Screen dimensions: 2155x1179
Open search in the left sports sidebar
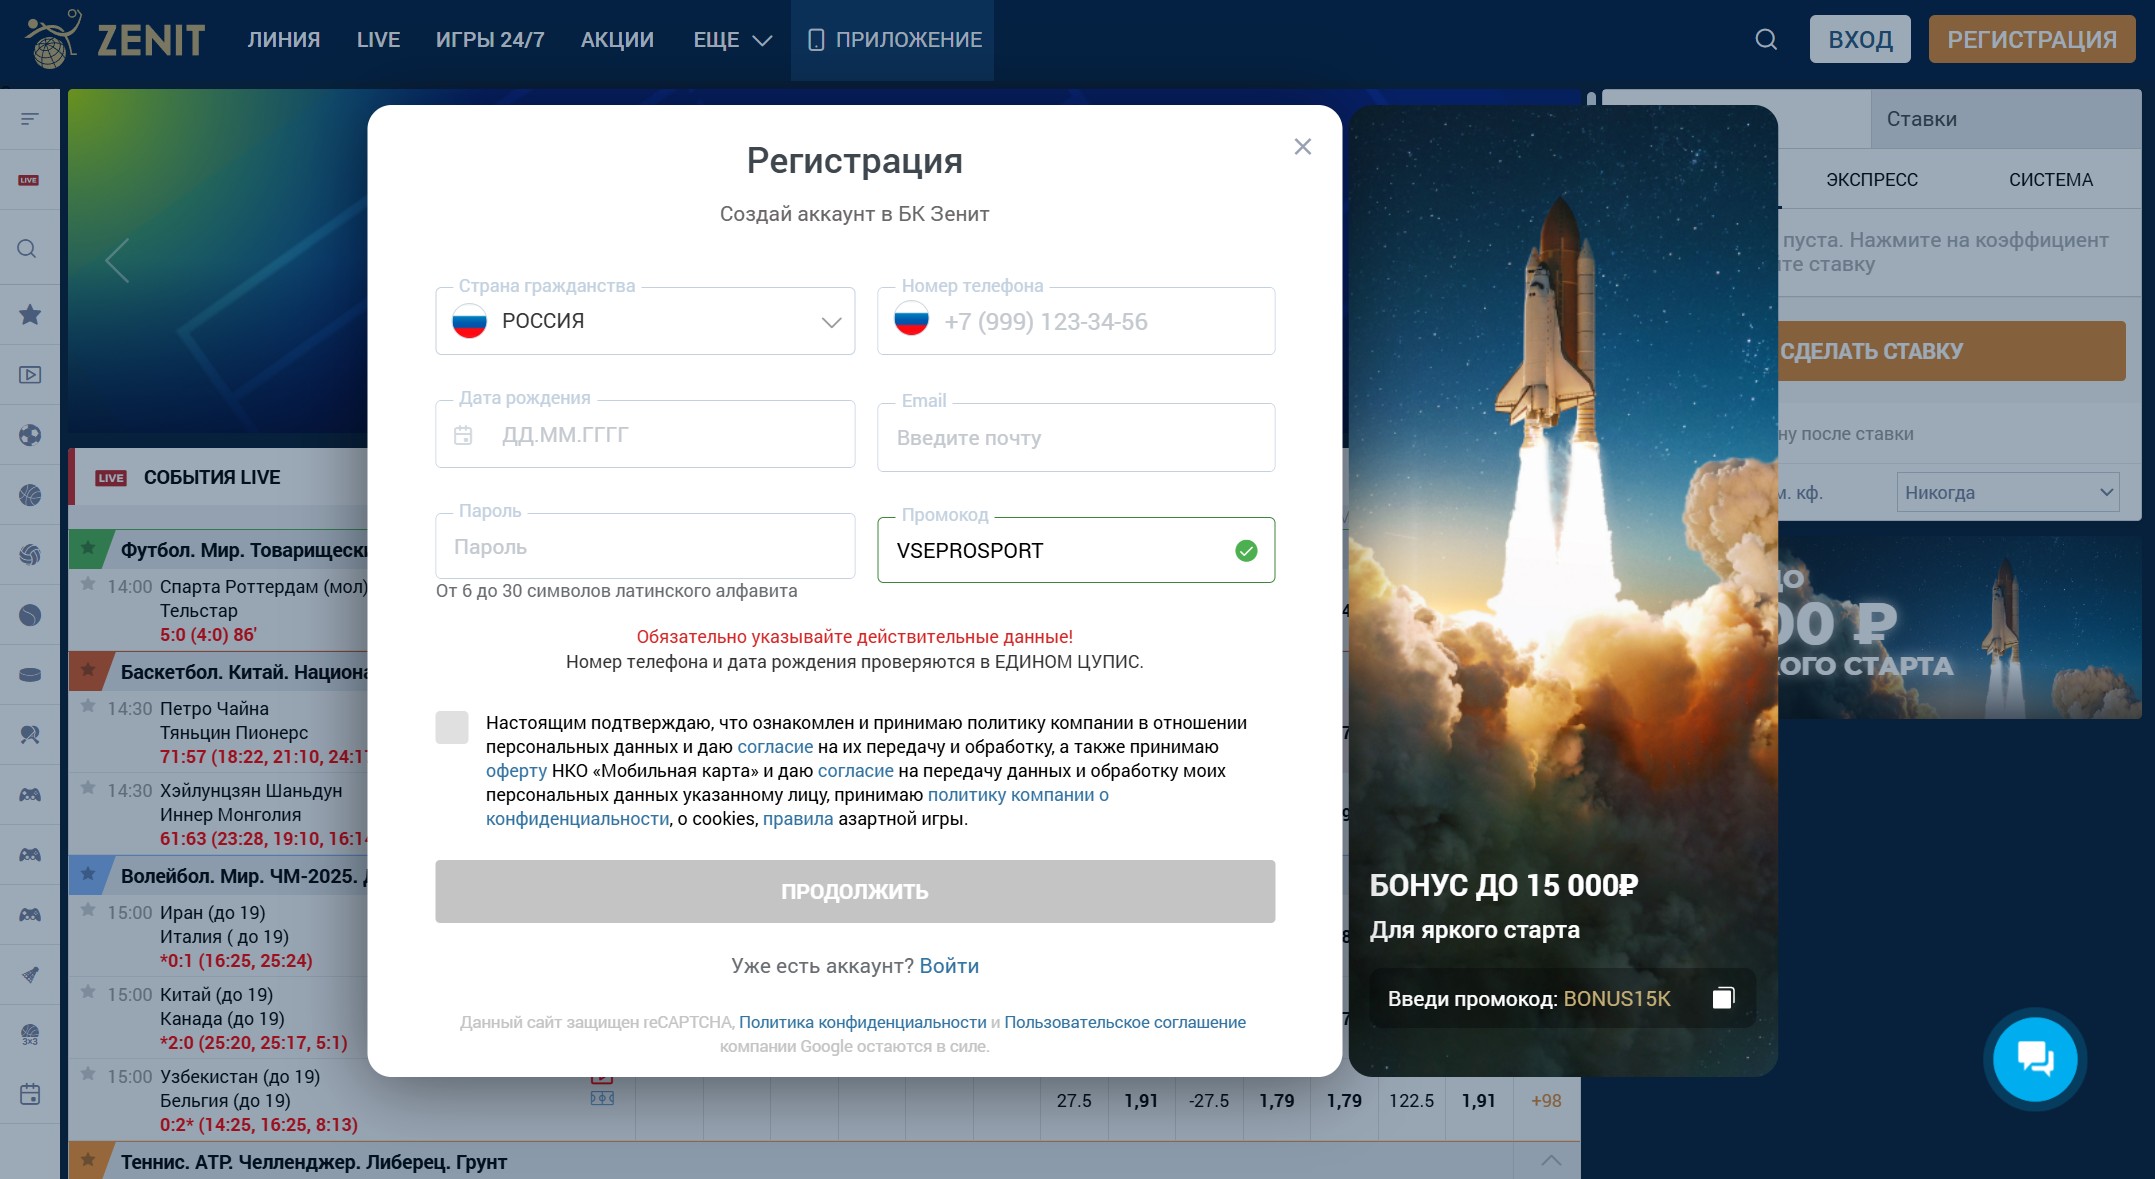pyautogui.click(x=29, y=248)
